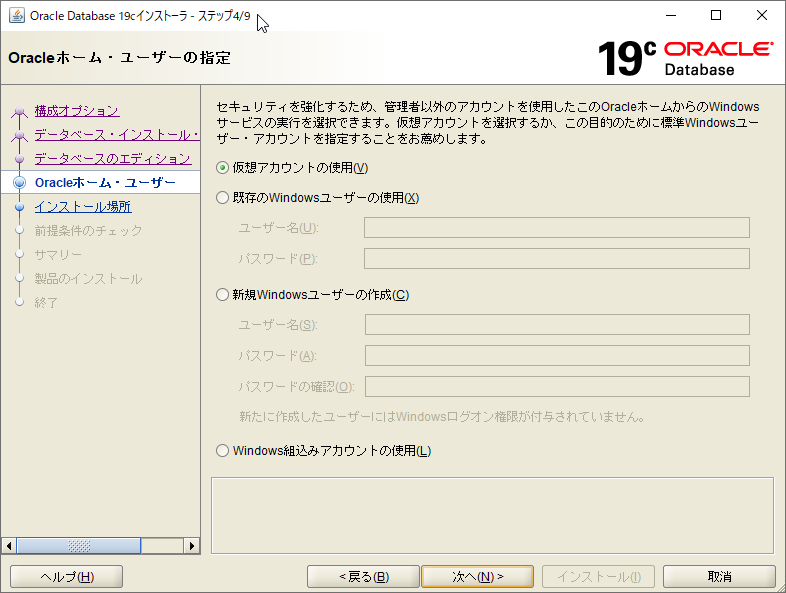Viewport: 786px width, 593px height.
Task: Click the Oracle Database 19c logo
Action: pos(685,59)
